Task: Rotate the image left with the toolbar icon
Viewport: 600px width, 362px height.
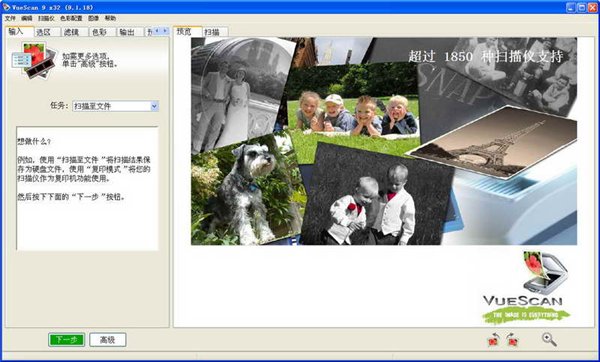Action: [494, 339]
